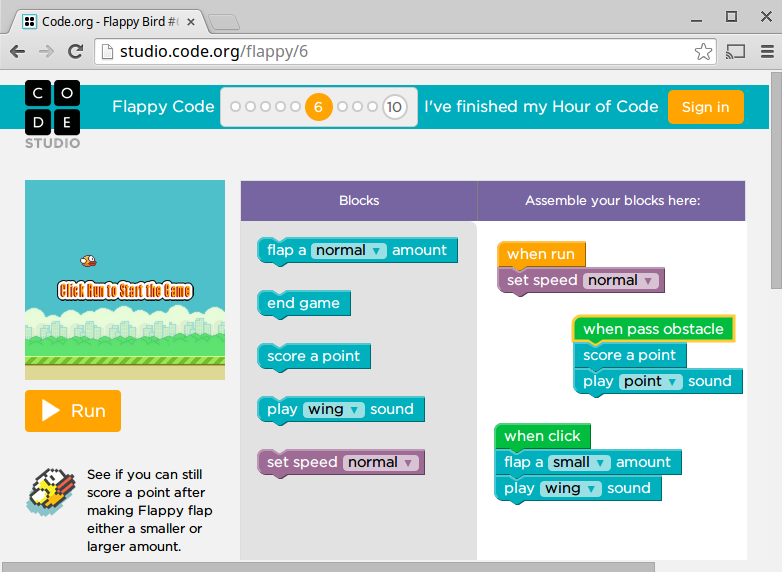Click the Sign in button
The width and height of the screenshot is (782, 572).
tap(706, 107)
